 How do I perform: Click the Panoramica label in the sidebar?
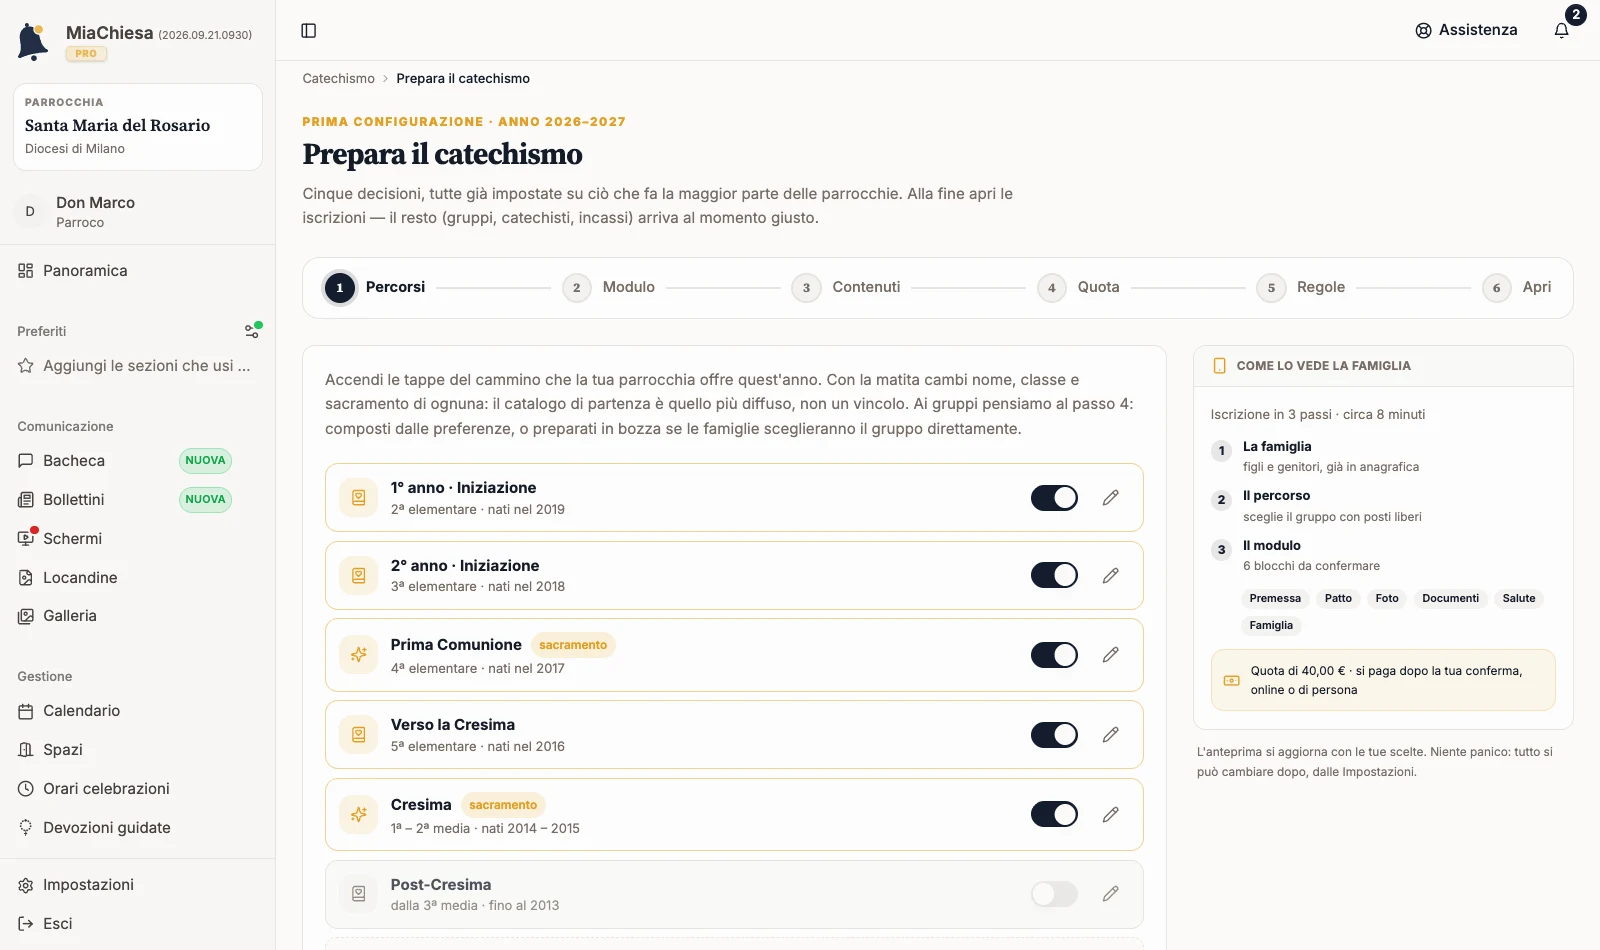[85, 271]
